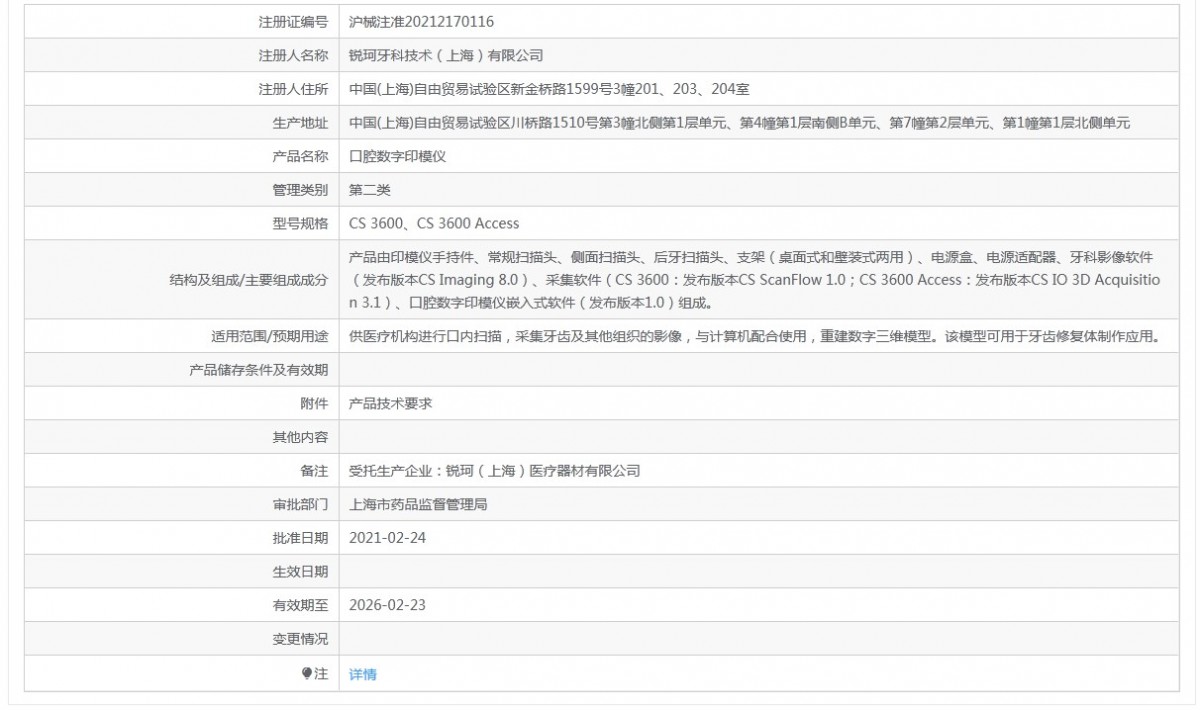Select intended use text starting 供医疗机构进行口内扫描
The width and height of the screenshot is (1200, 710).
[x=754, y=336]
